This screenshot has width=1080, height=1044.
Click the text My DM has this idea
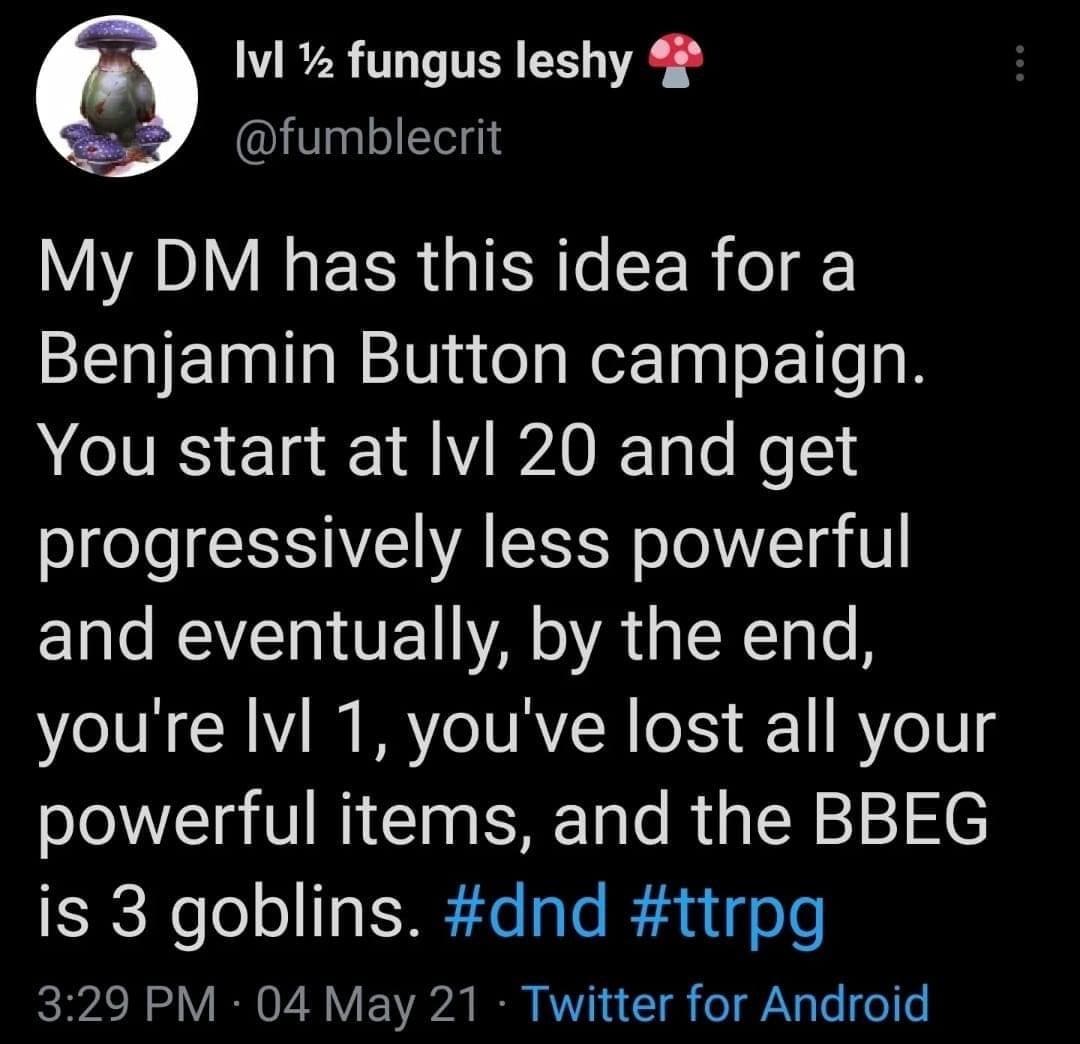(363, 267)
